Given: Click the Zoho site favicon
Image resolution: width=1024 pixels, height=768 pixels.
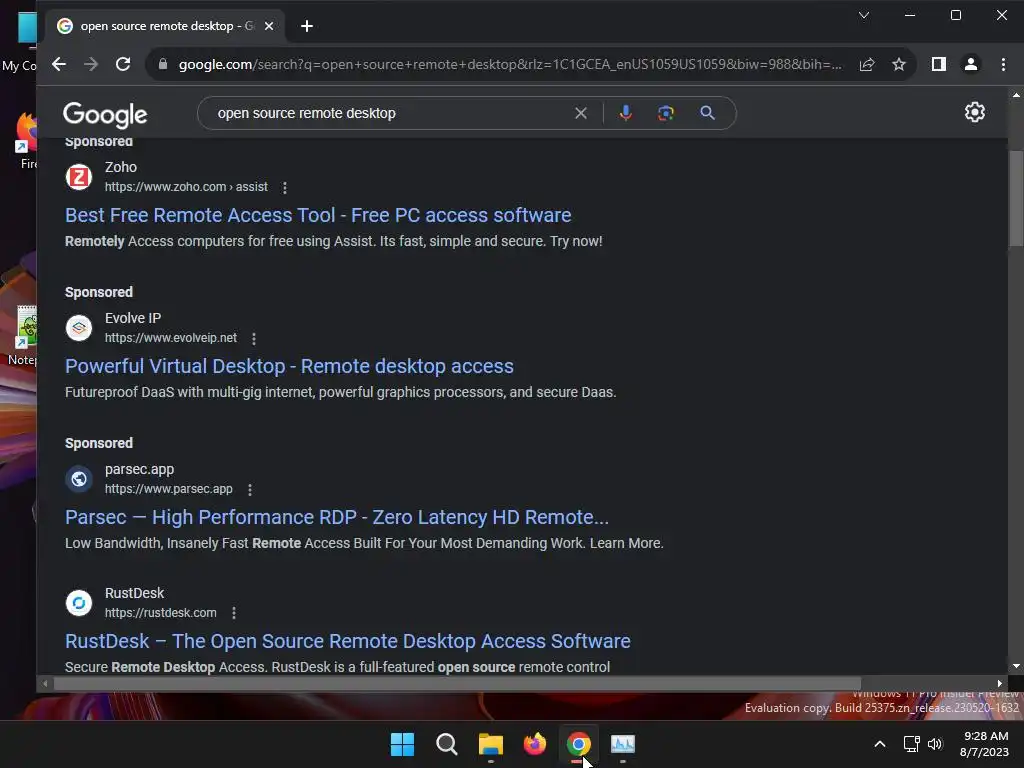Looking at the screenshot, I should pyautogui.click(x=79, y=177).
